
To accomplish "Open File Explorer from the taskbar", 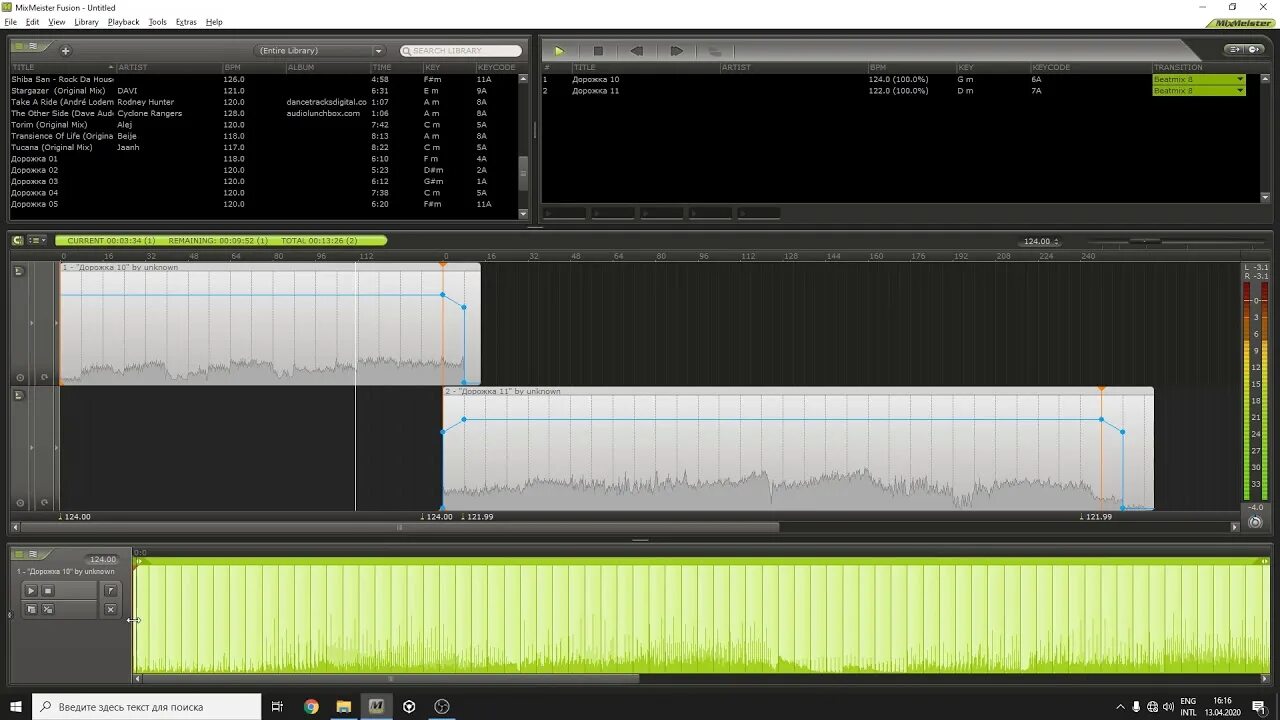I will pos(343,706).
